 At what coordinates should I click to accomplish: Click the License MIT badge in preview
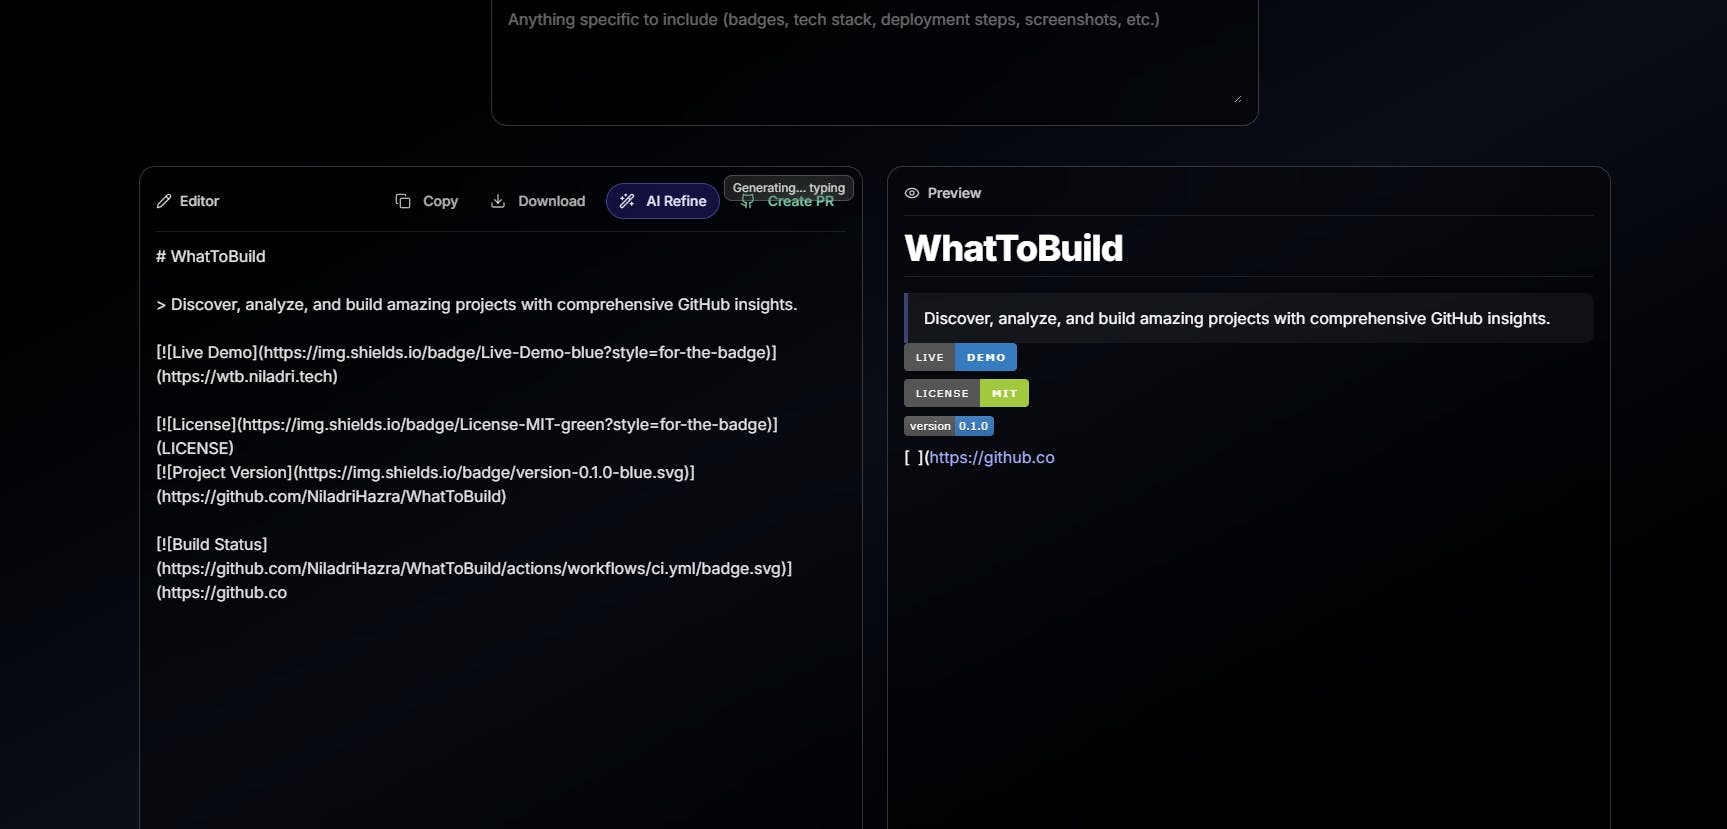point(966,393)
